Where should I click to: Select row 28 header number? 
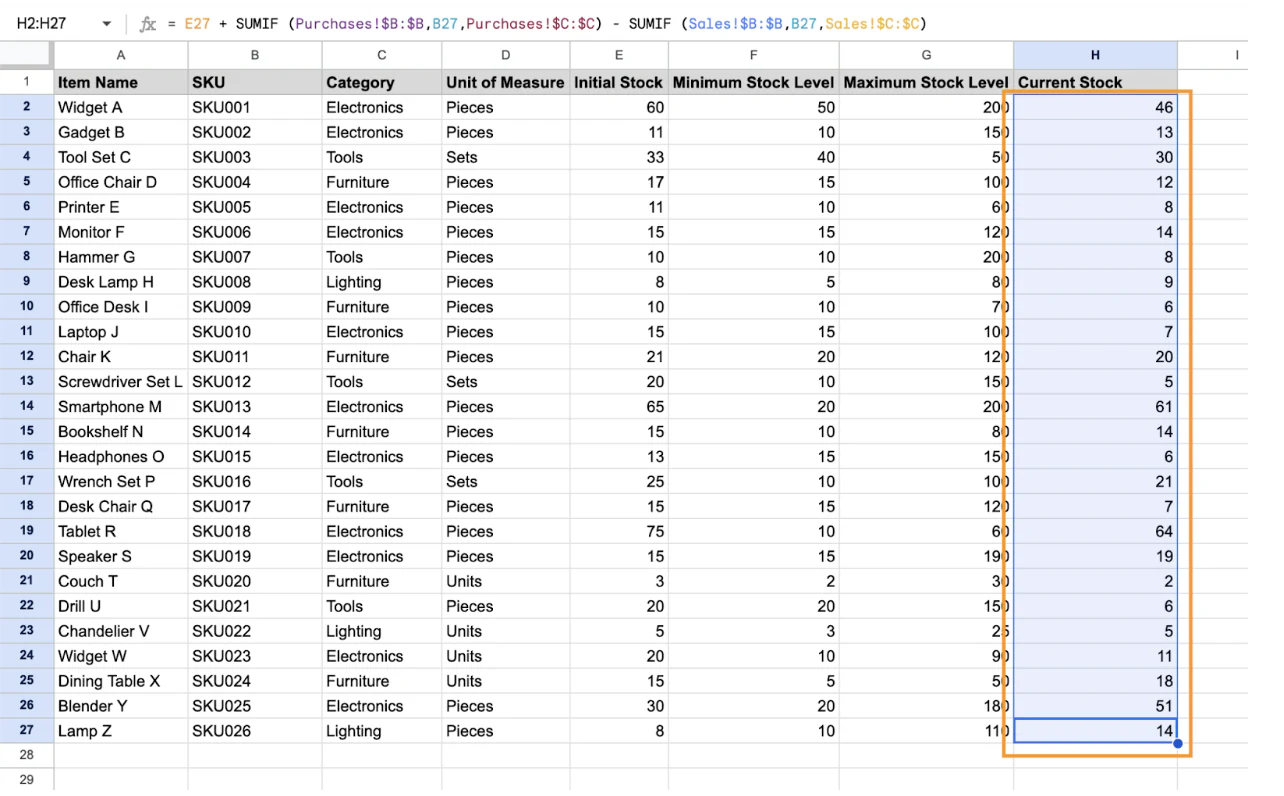tap(27, 755)
